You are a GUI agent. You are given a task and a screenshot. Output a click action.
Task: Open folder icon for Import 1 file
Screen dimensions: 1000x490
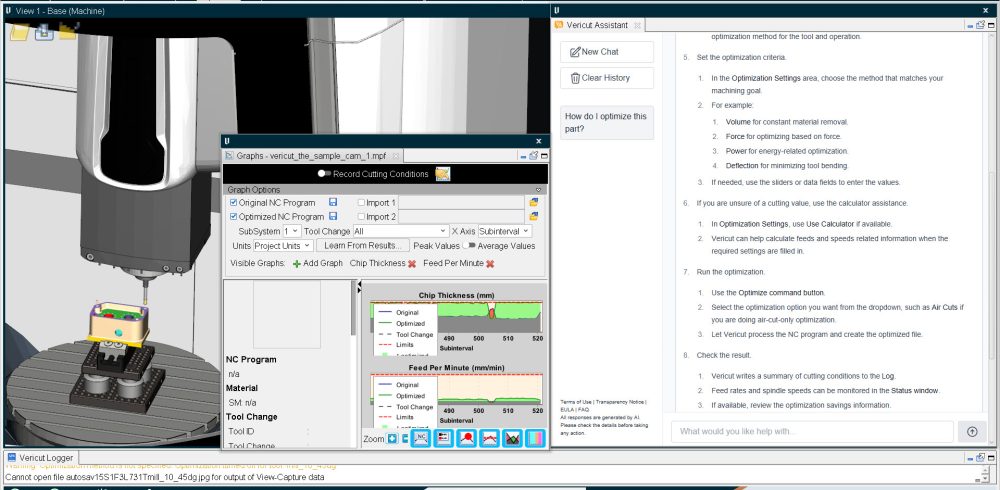[534, 202]
